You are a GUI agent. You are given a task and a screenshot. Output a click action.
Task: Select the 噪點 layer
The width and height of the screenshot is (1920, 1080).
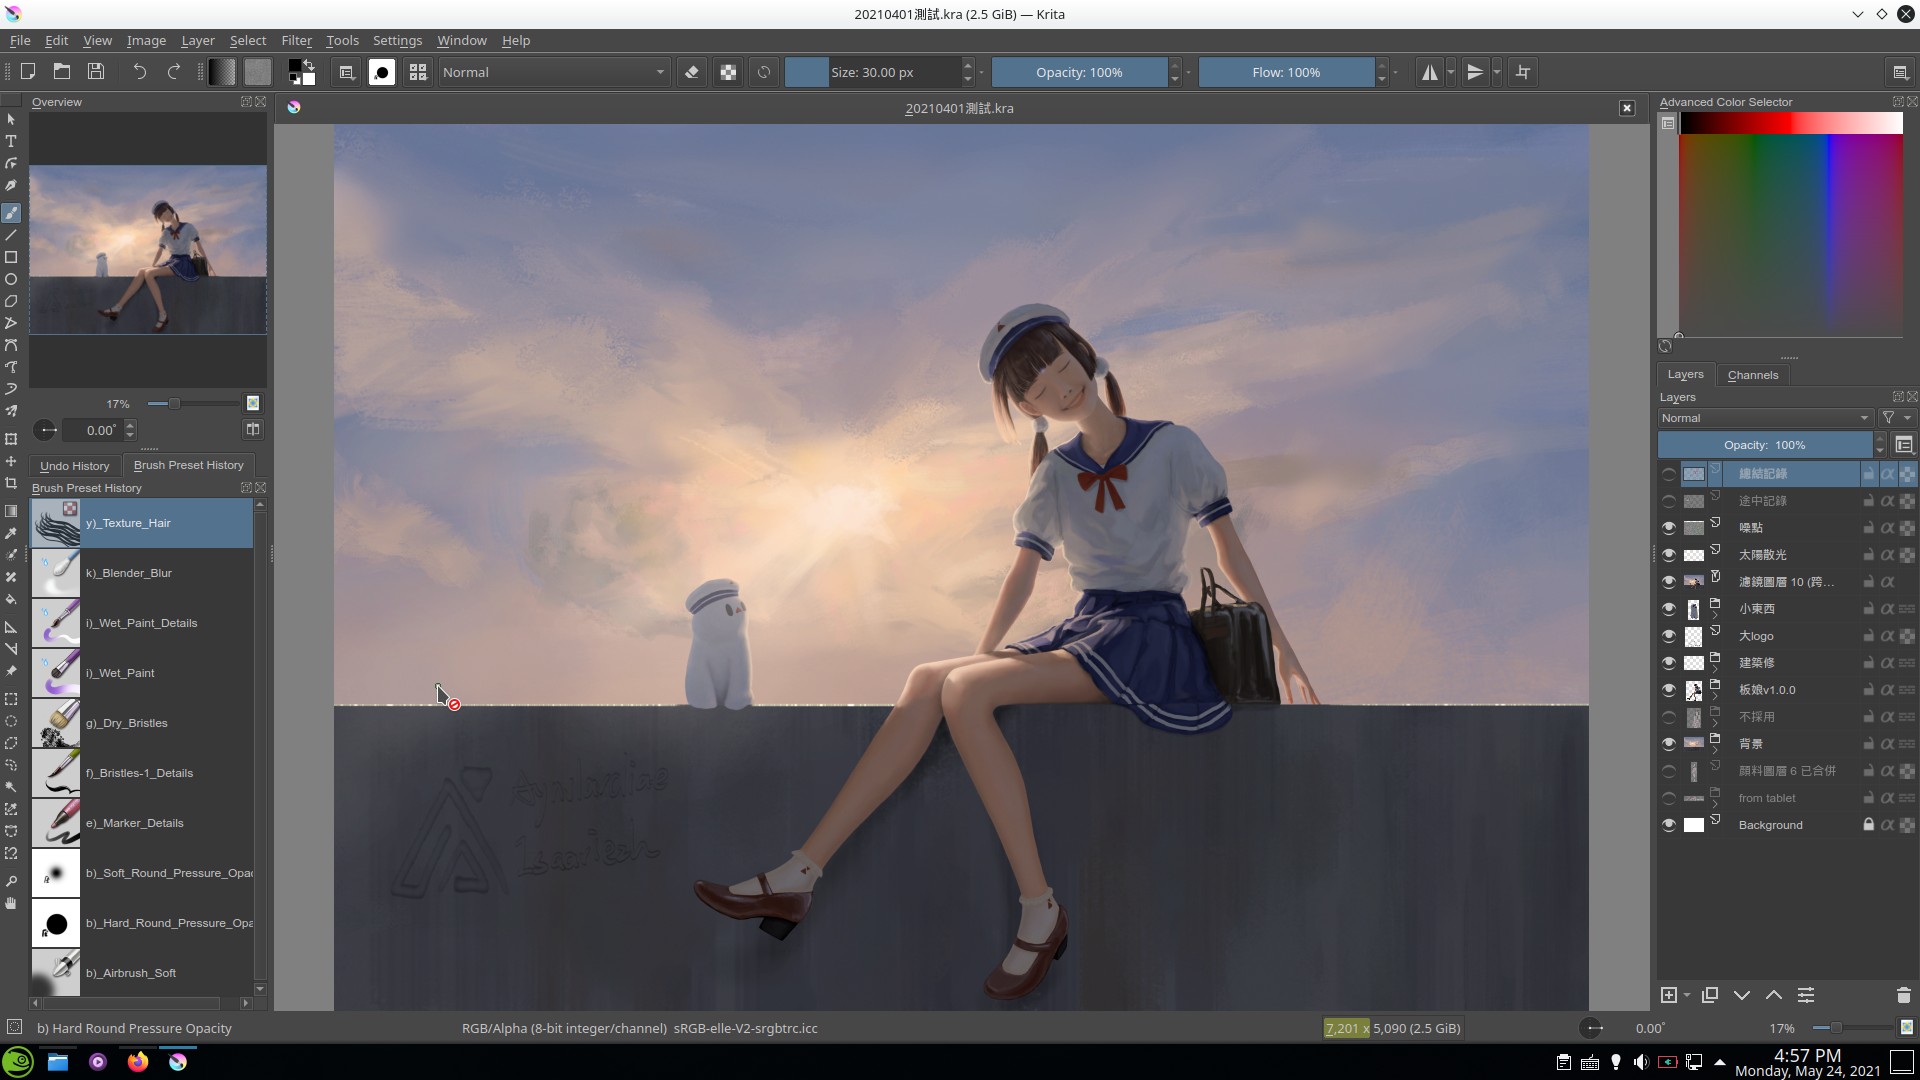tap(1790, 528)
